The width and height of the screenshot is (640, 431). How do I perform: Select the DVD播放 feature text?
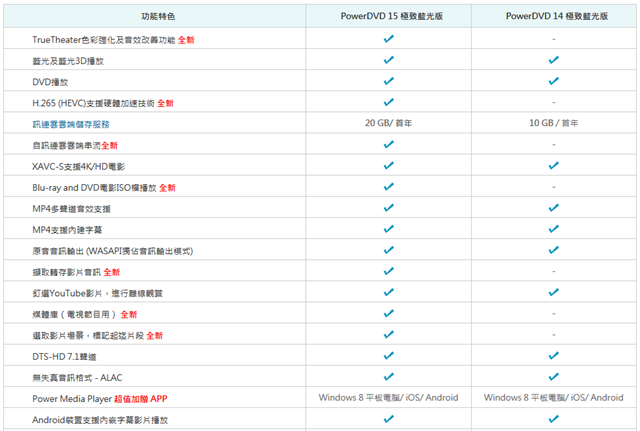(x=50, y=82)
